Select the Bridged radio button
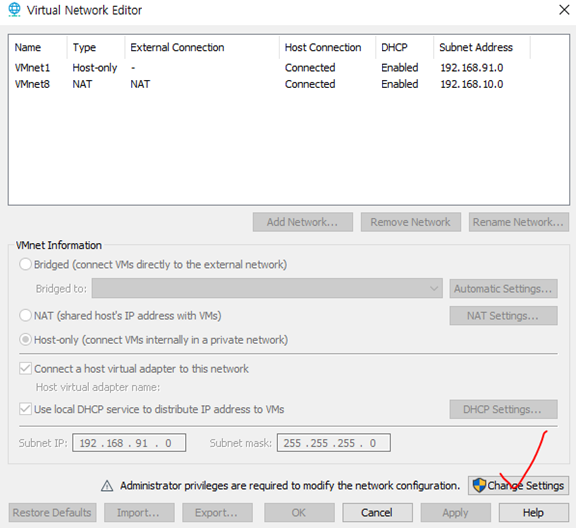 pos(25,264)
